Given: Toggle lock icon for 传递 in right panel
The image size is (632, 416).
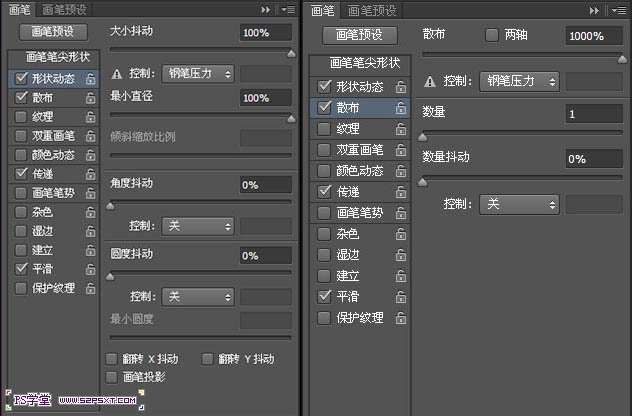Looking at the screenshot, I should (401, 192).
